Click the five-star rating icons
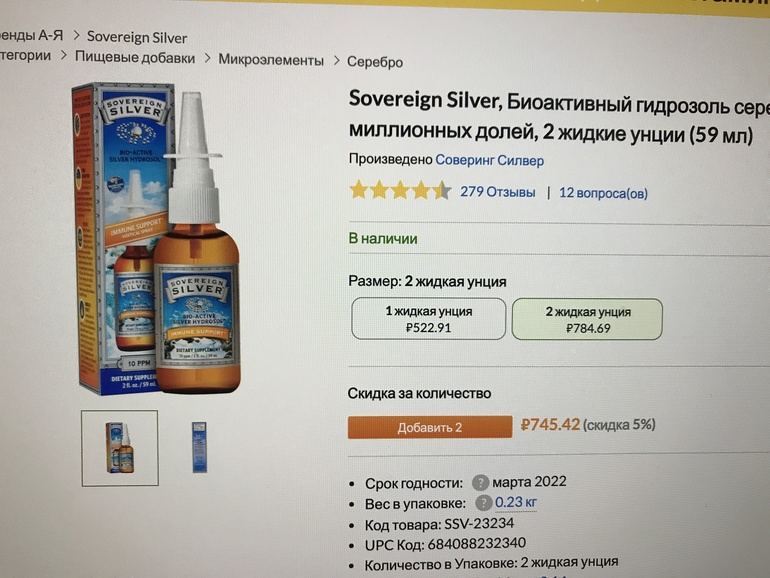Image resolution: width=770 pixels, height=578 pixels. tap(400, 190)
